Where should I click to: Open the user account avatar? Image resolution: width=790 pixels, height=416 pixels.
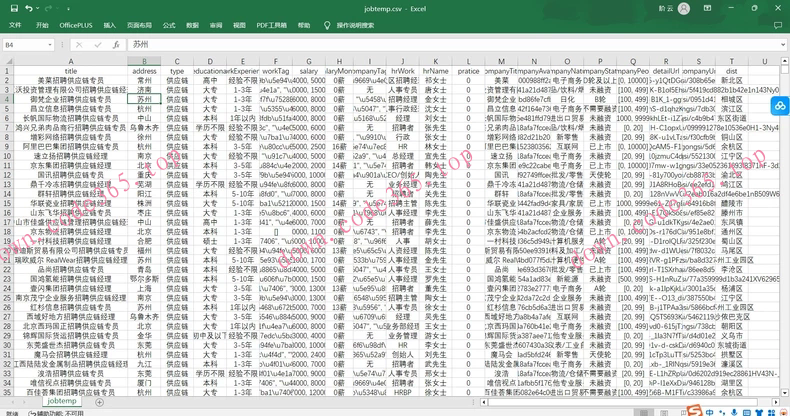684,9
